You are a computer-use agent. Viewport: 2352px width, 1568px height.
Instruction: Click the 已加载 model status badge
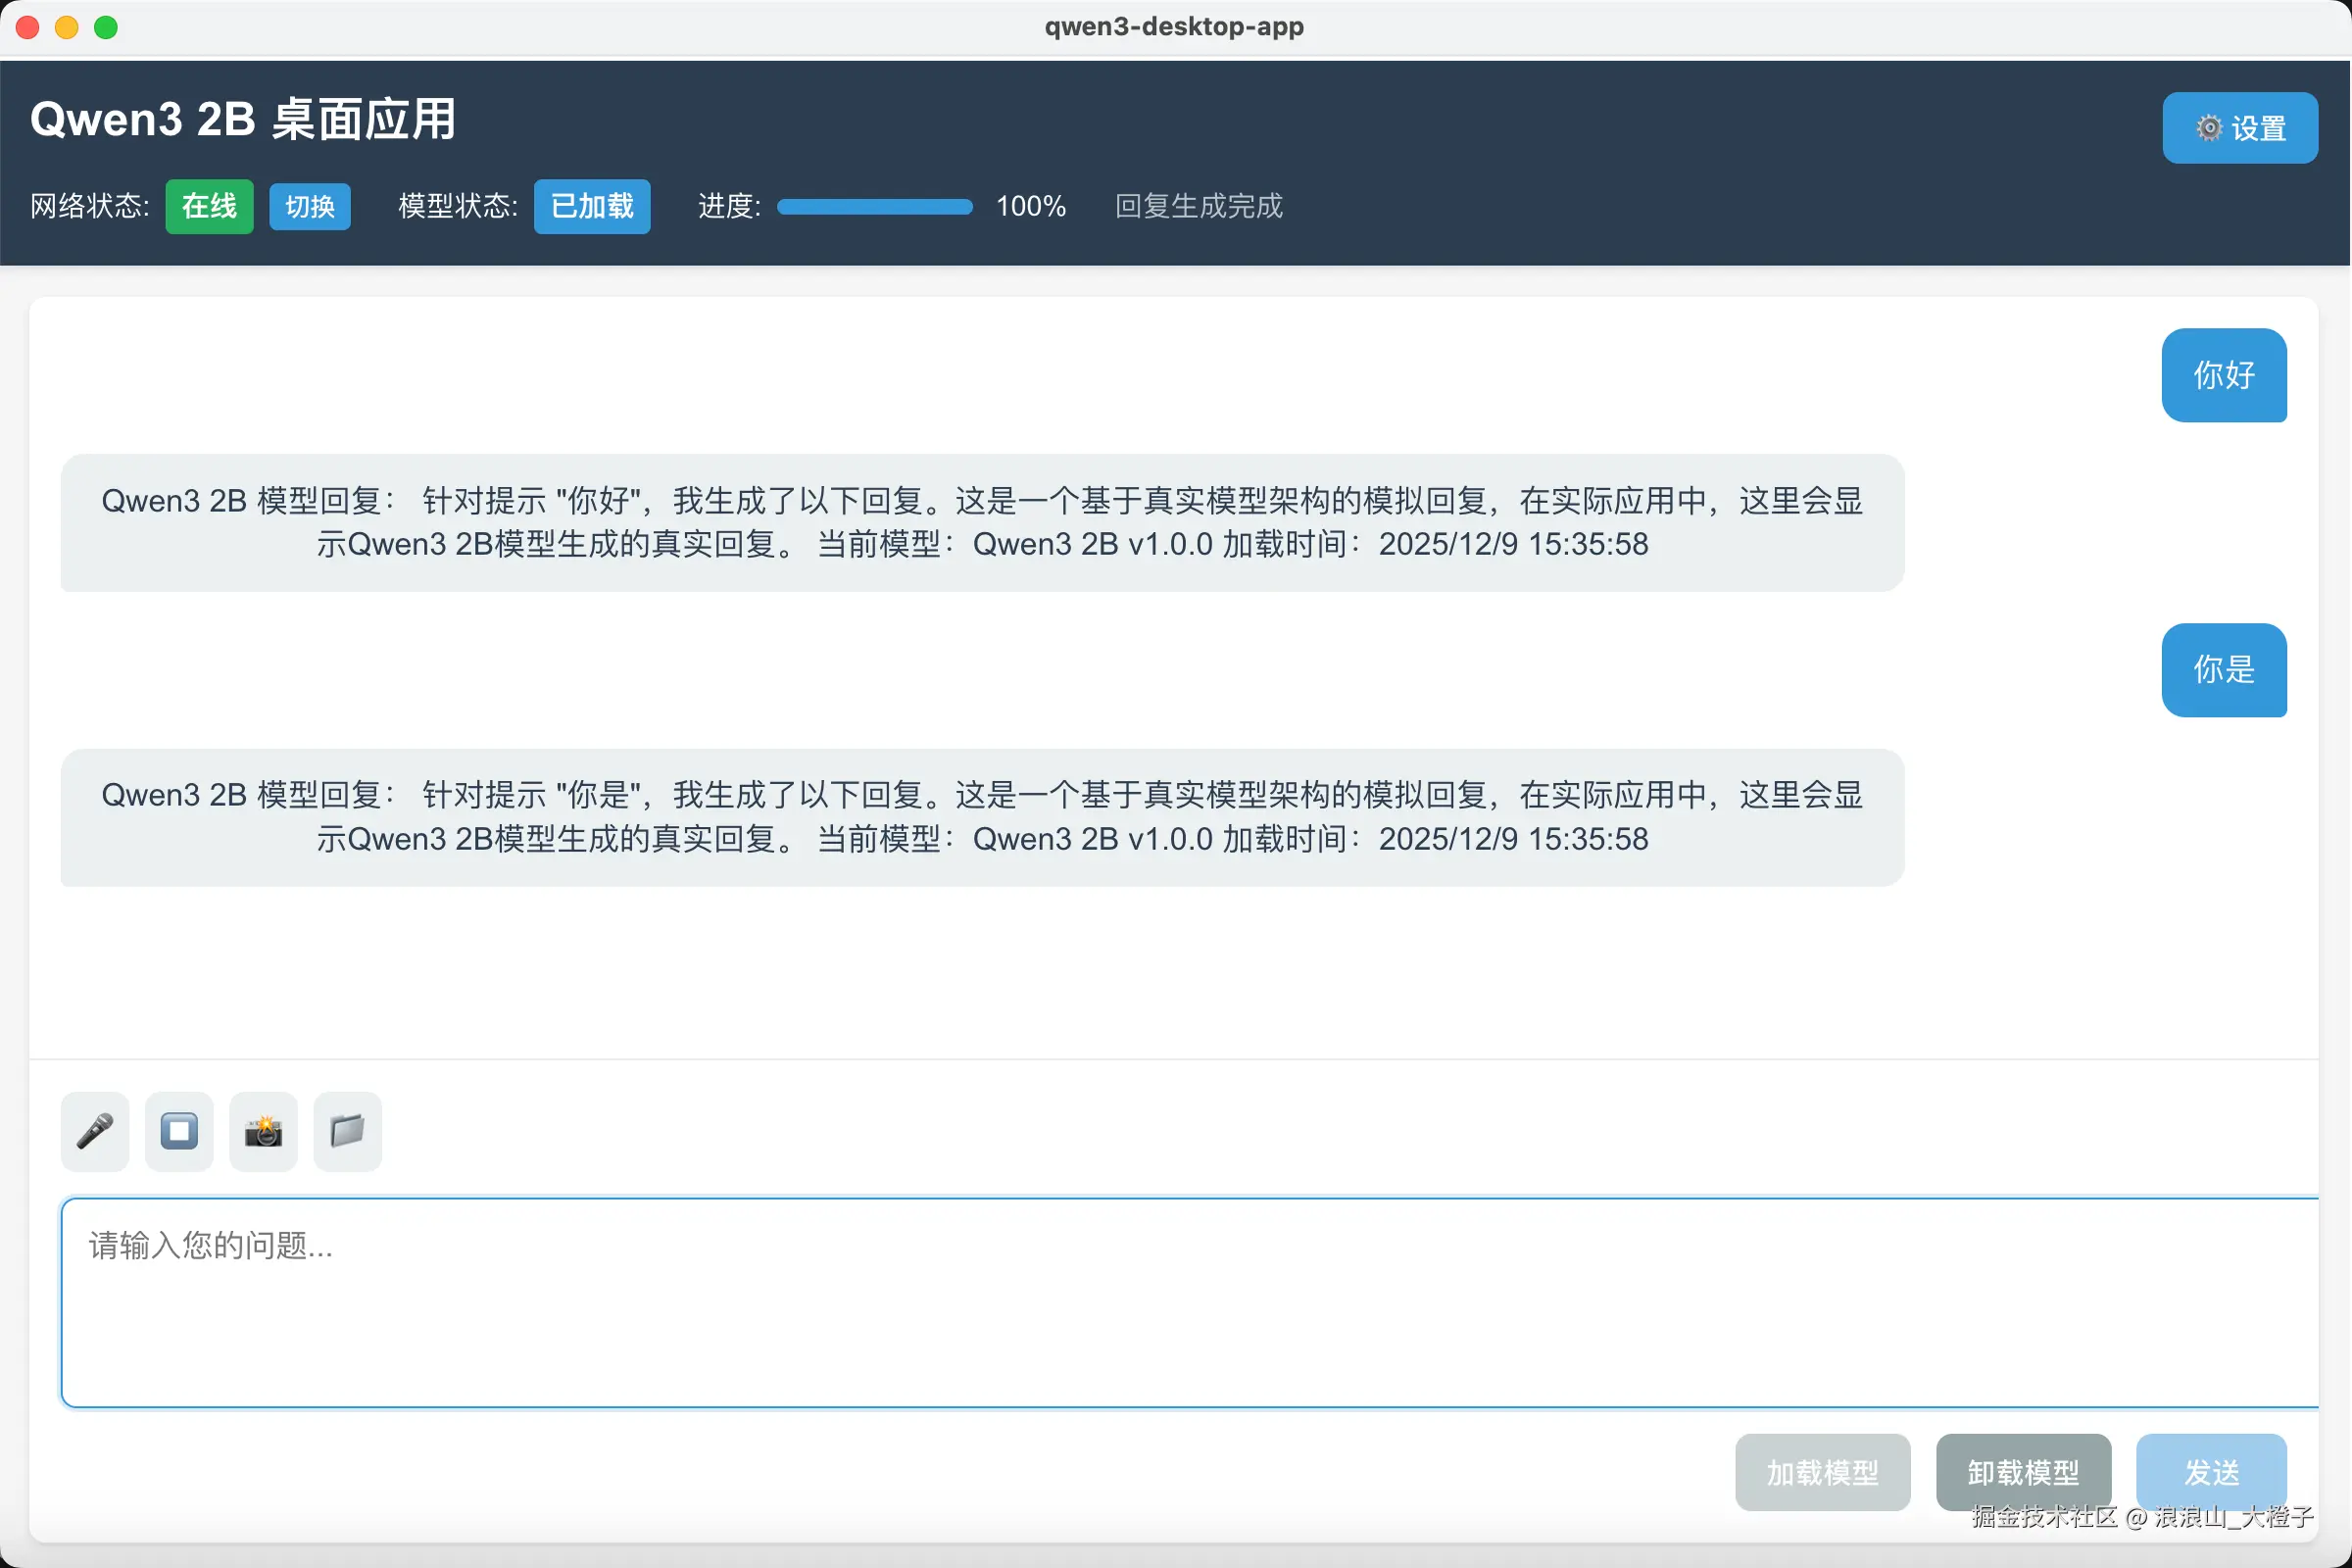(591, 207)
